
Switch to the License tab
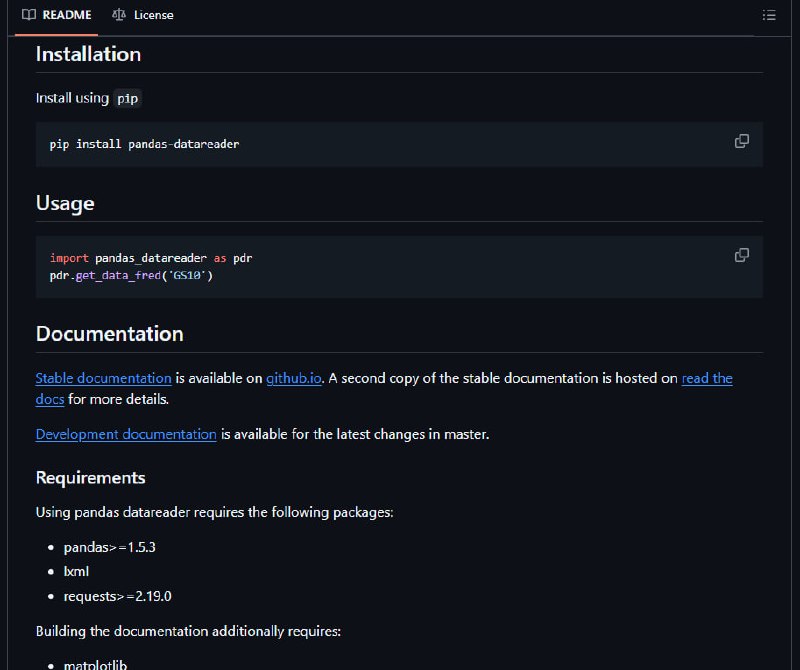coord(143,15)
